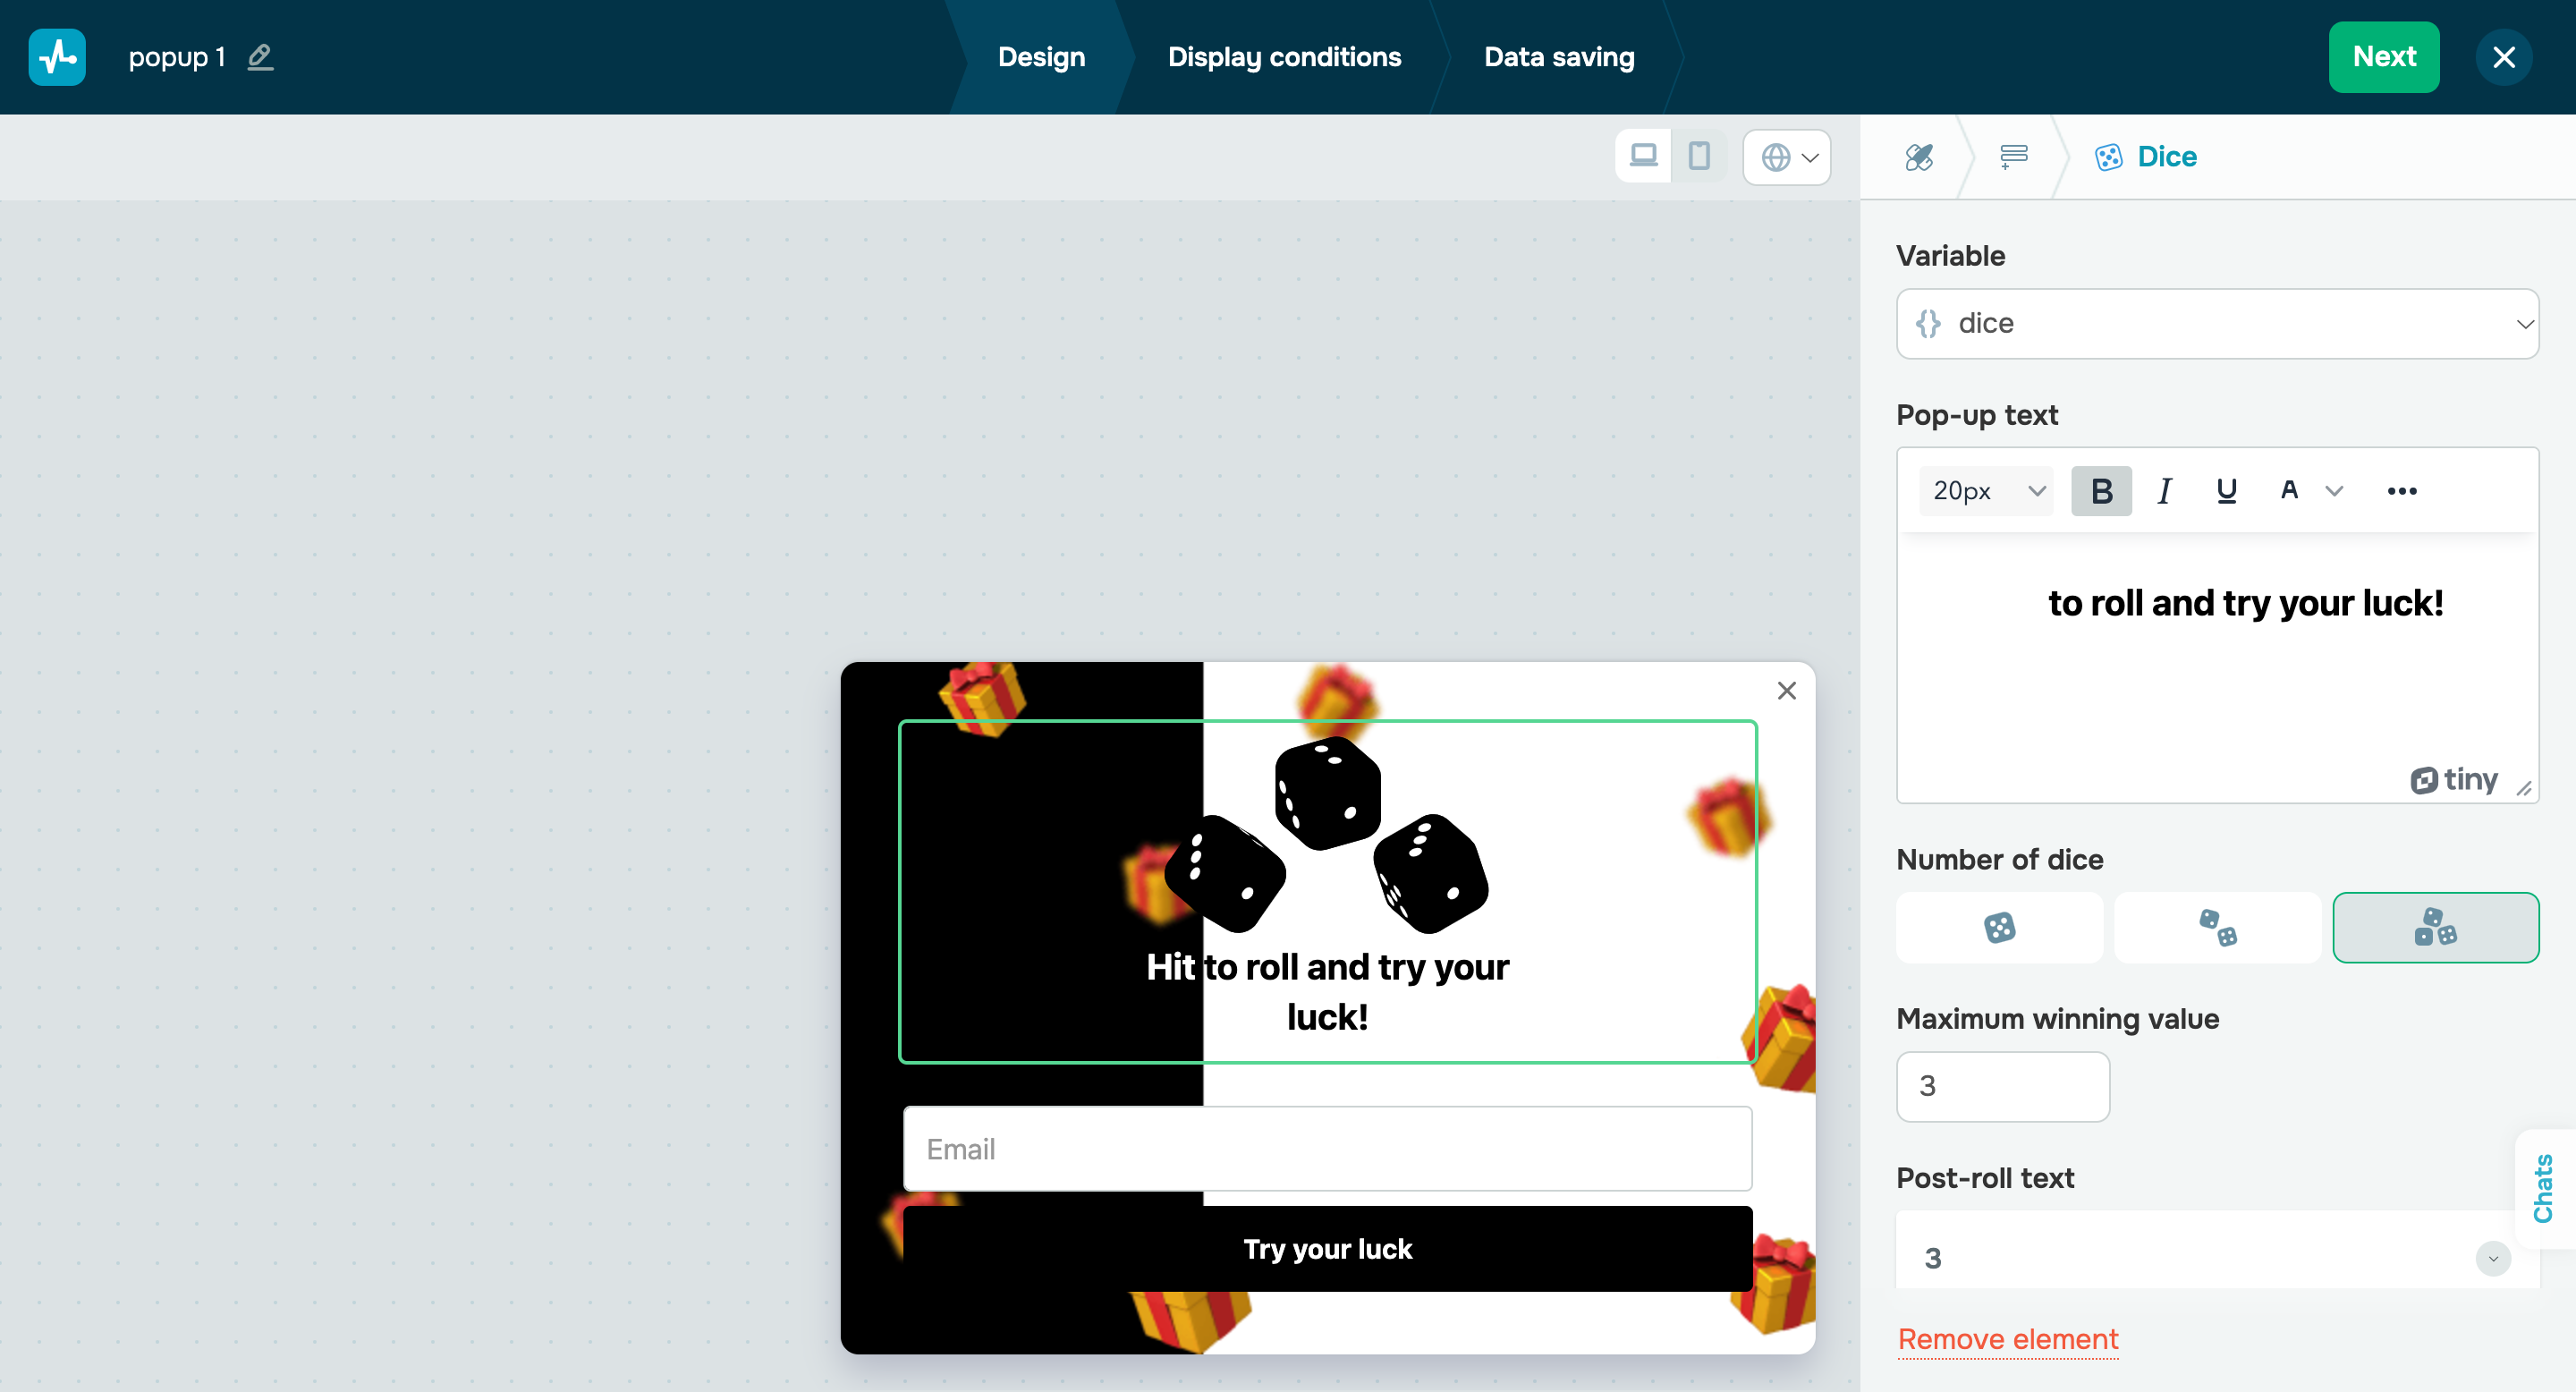Select two dice option
2576x1392 pixels.
[2217, 927]
